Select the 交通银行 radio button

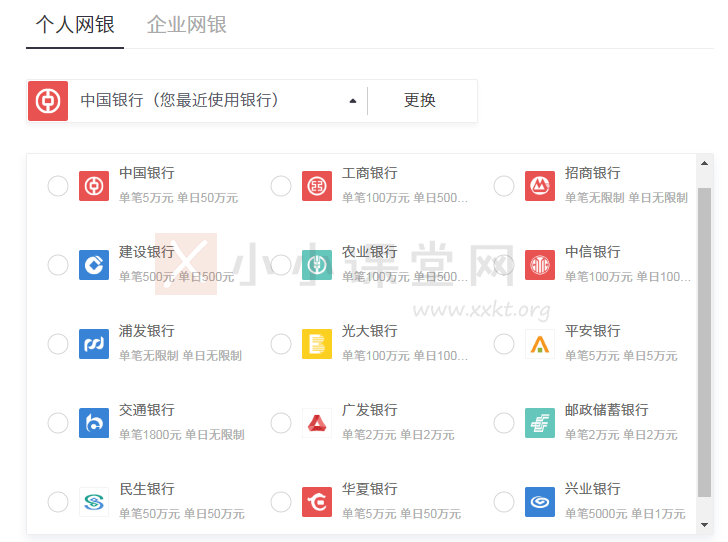58,423
